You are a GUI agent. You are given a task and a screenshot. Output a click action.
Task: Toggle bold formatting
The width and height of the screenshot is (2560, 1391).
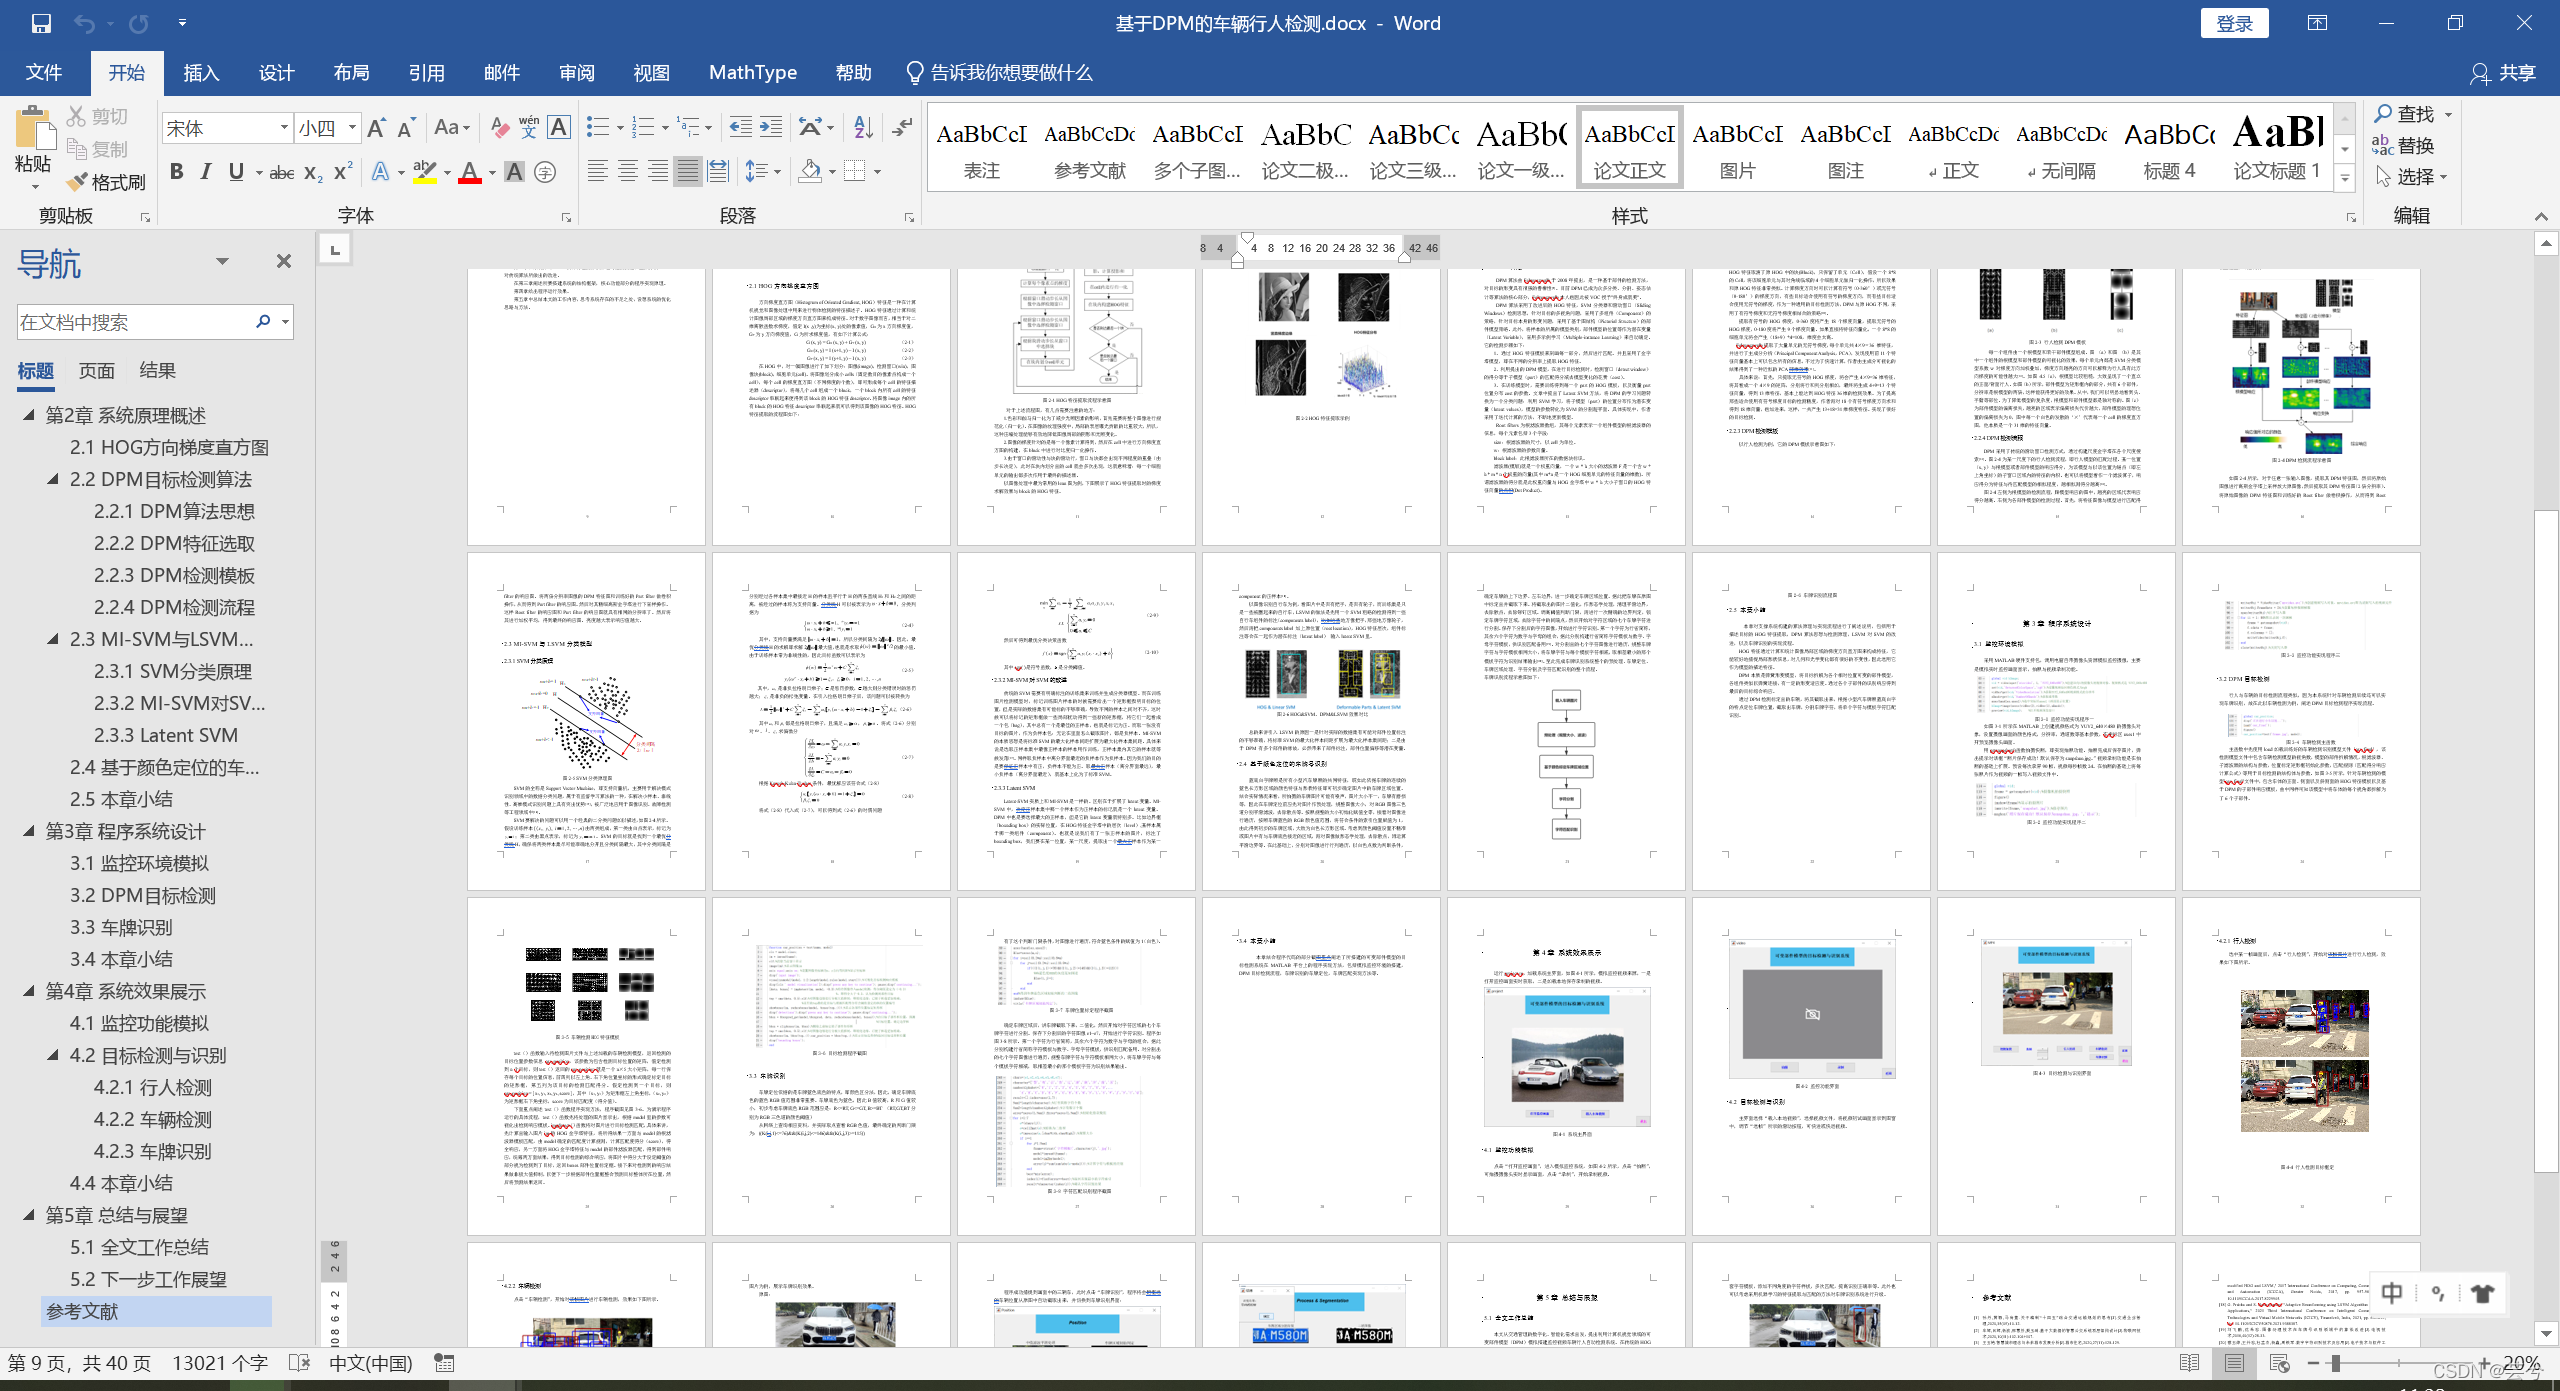[x=177, y=172]
